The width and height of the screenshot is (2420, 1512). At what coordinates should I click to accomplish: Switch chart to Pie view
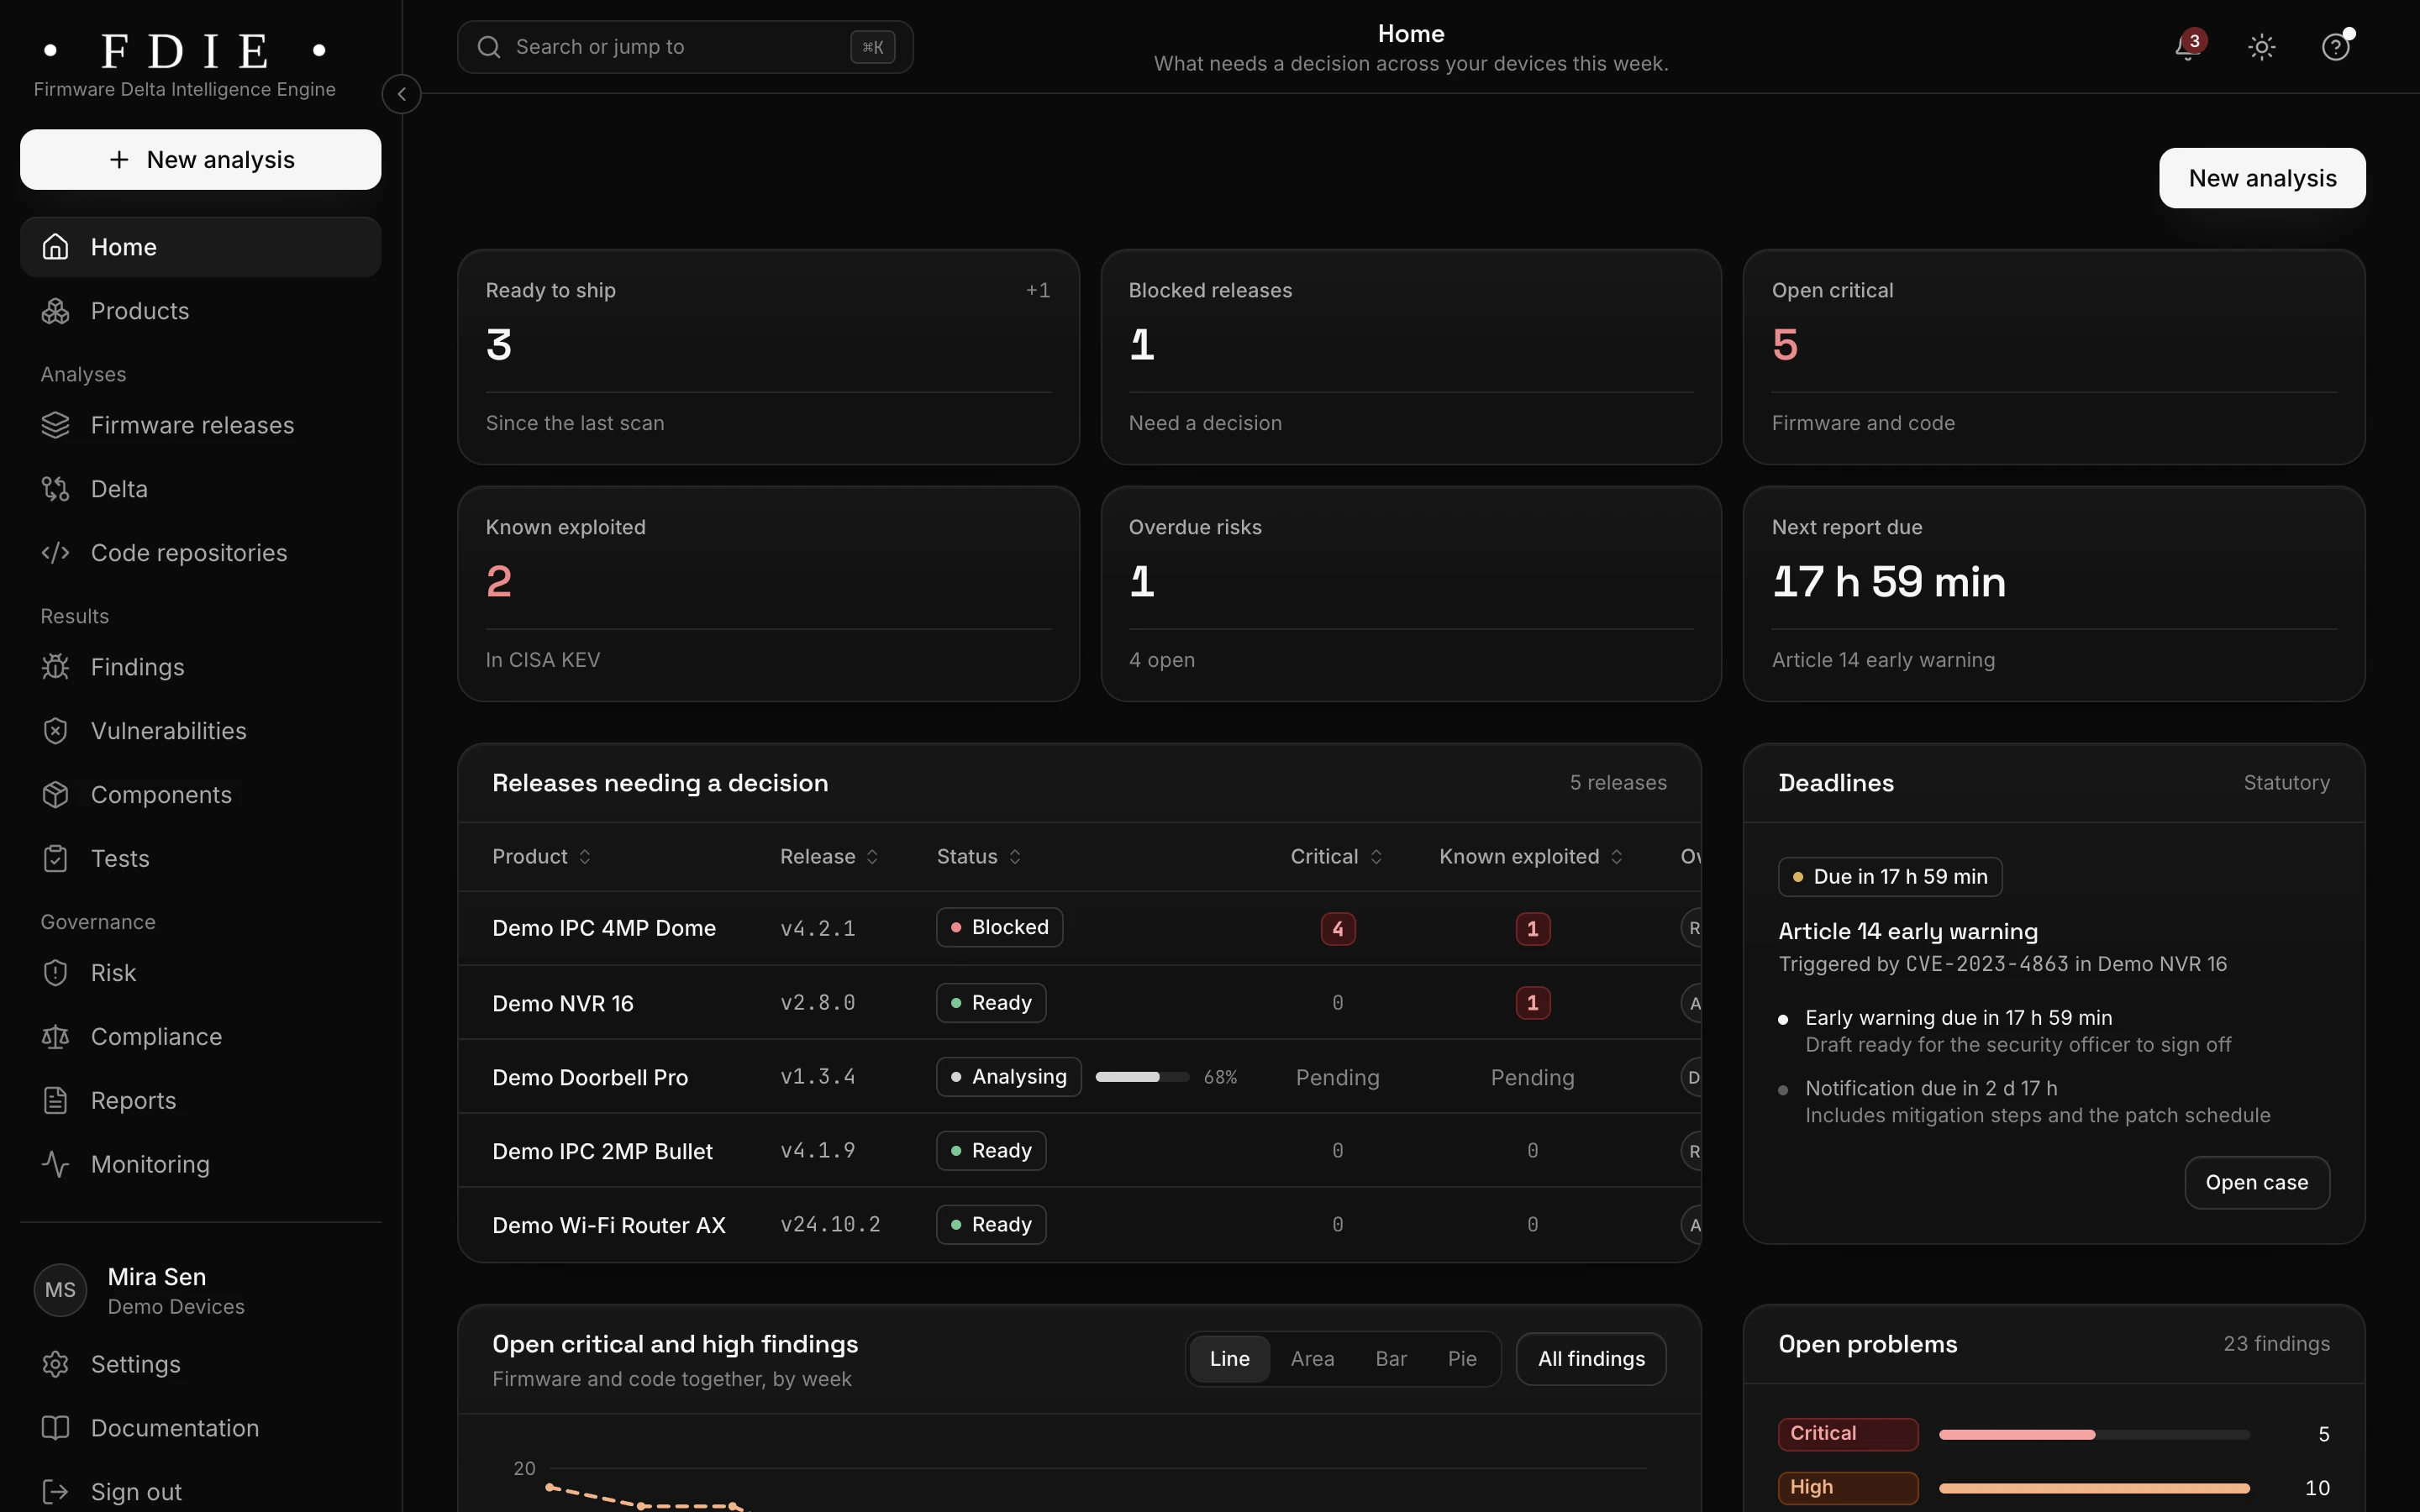point(1462,1359)
